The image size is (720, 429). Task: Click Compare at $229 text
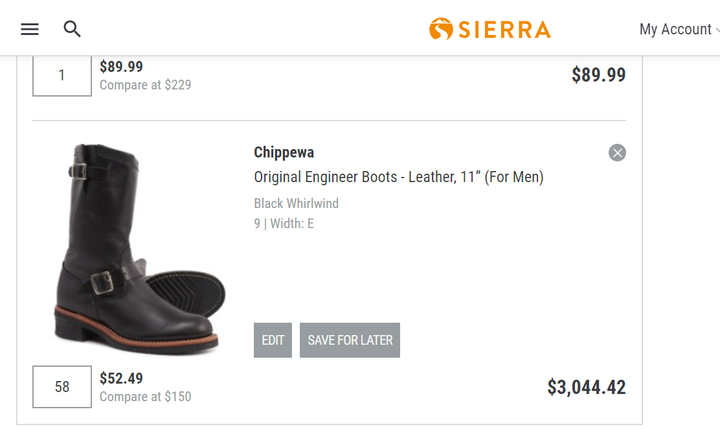point(146,85)
